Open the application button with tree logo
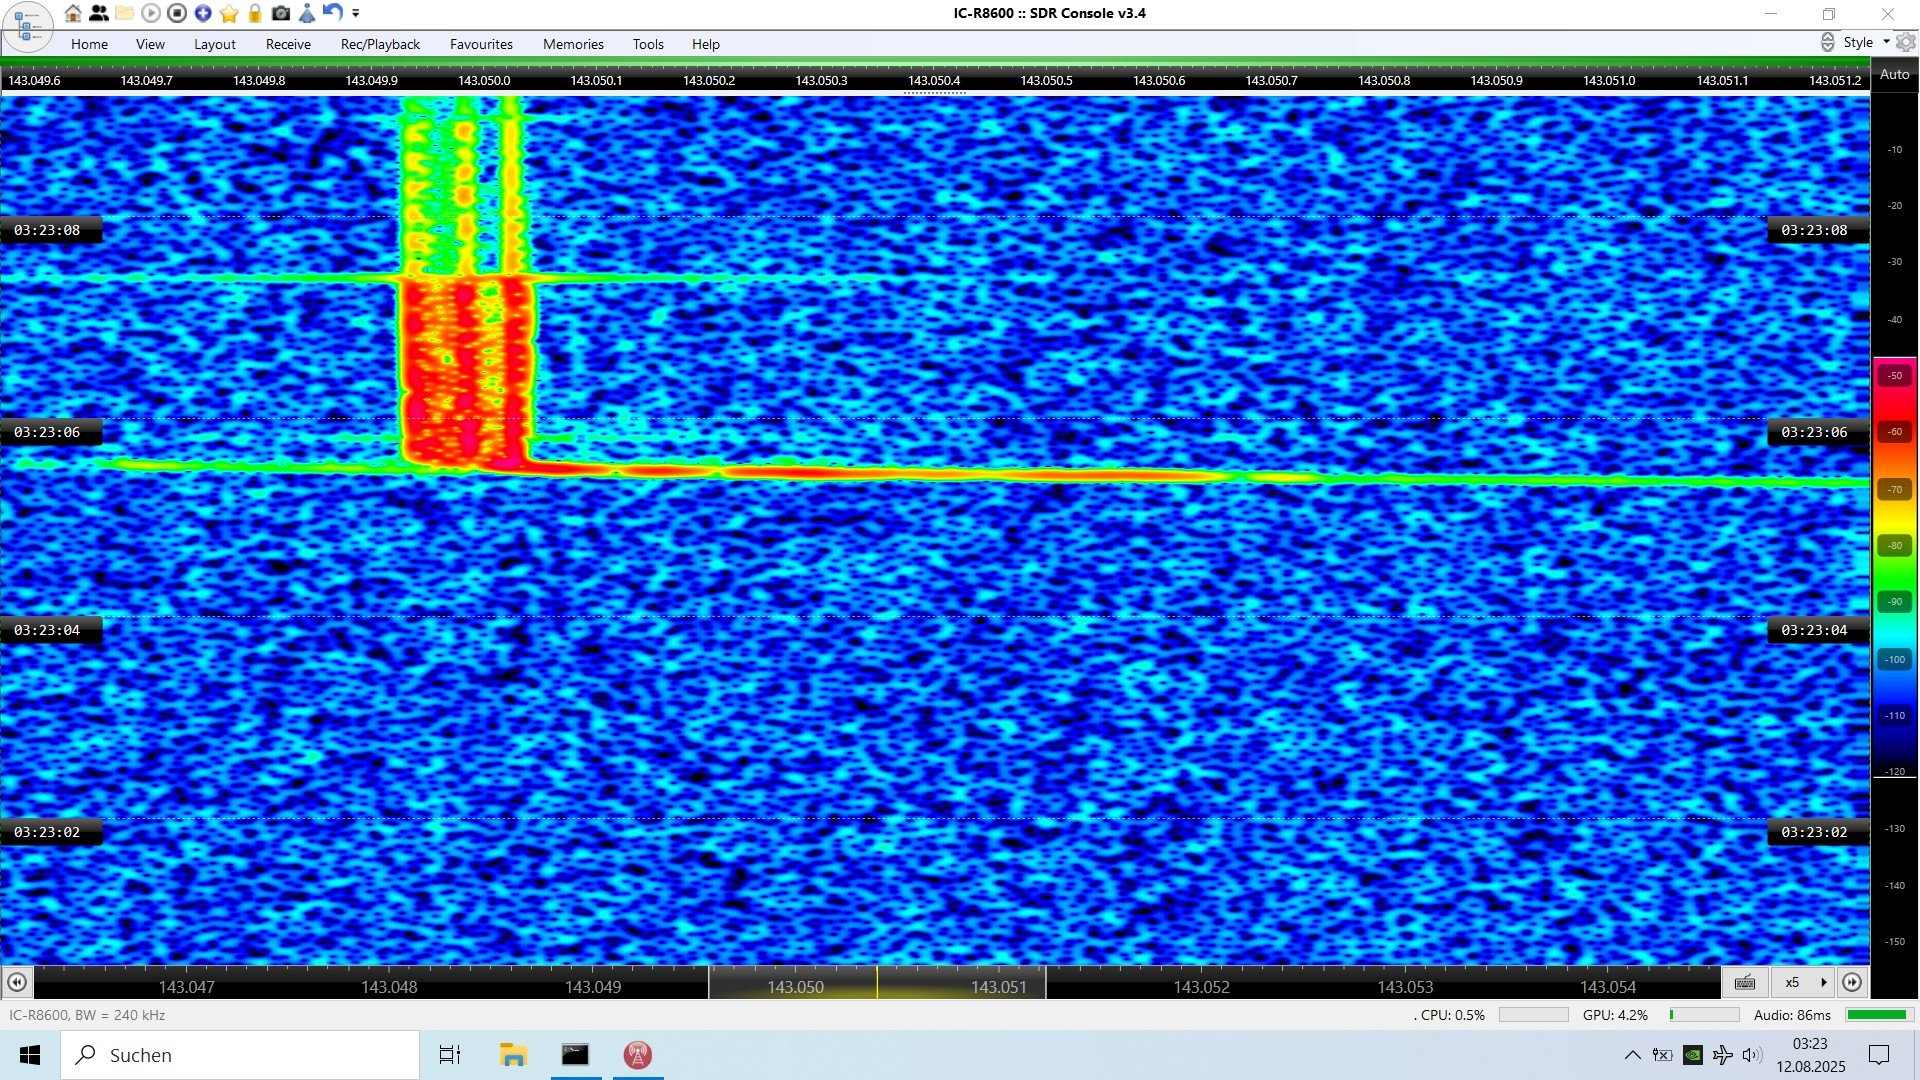1920x1080 pixels. (x=27, y=27)
